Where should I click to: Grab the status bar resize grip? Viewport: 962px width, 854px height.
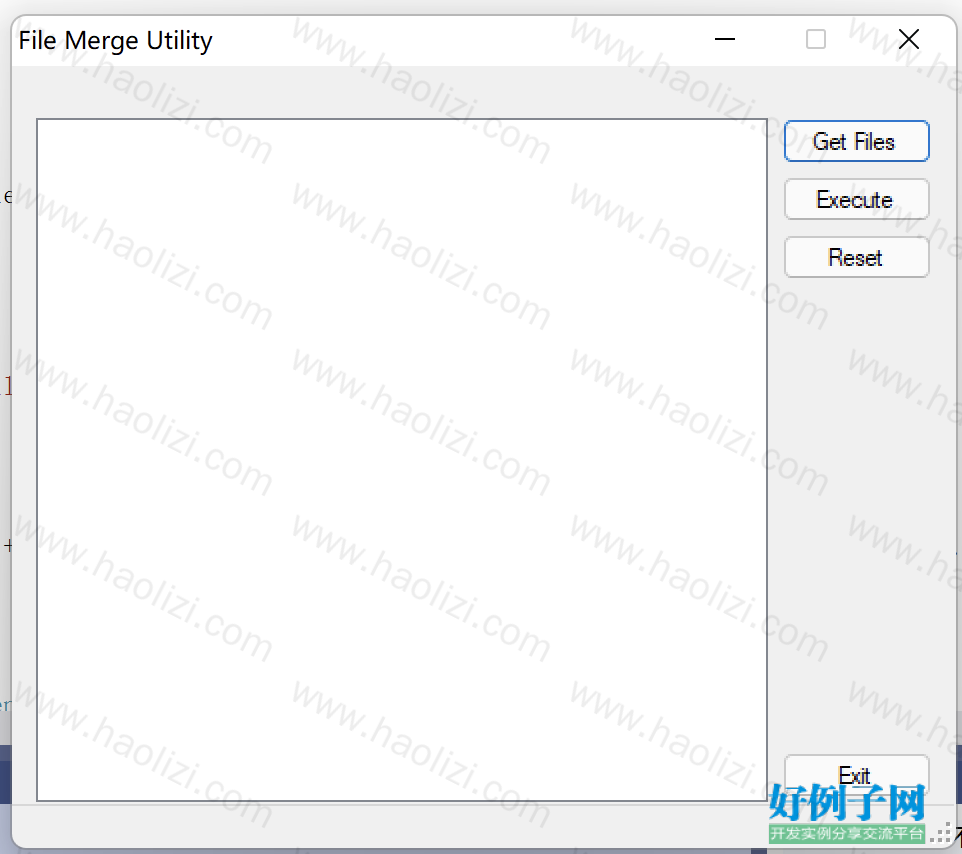click(941, 834)
